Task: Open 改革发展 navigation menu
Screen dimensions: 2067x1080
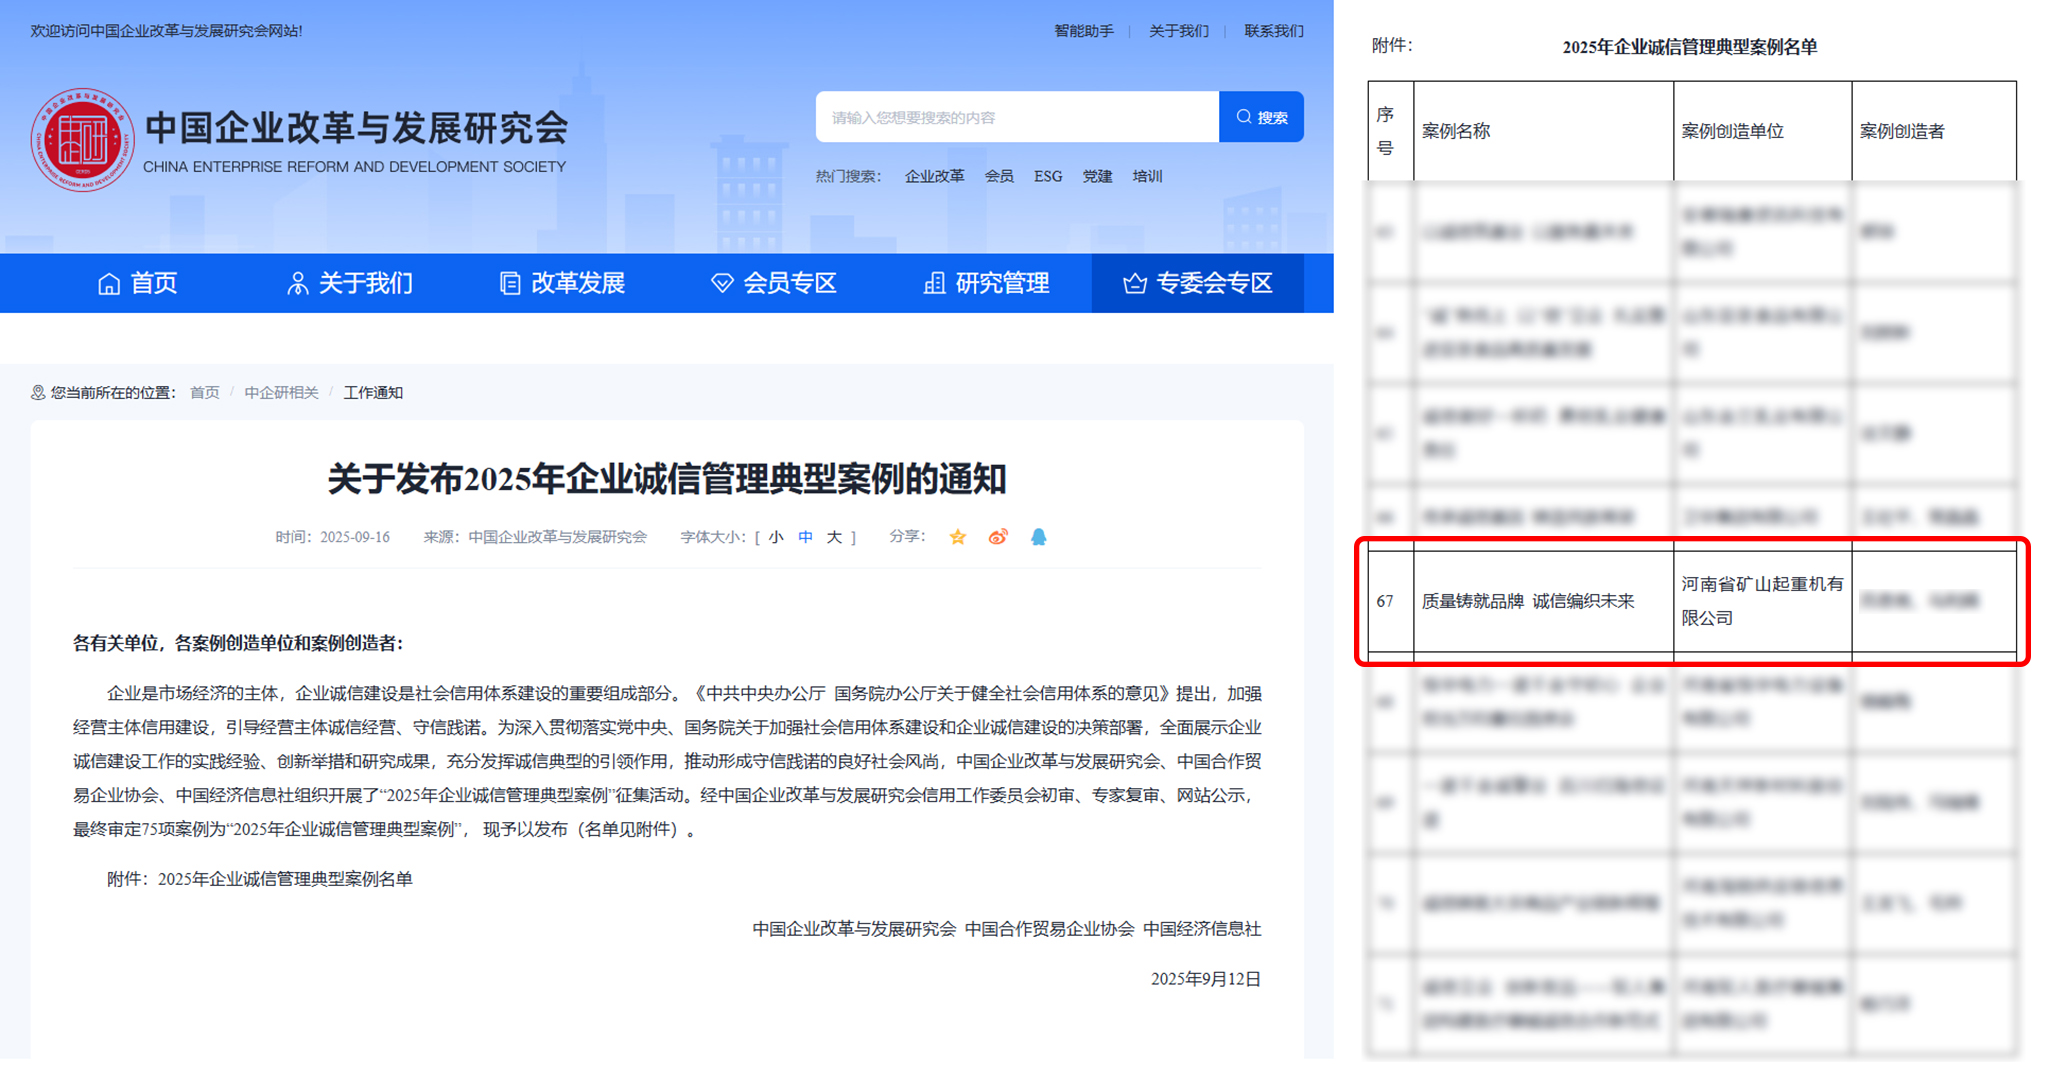Action: [x=562, y=283]
